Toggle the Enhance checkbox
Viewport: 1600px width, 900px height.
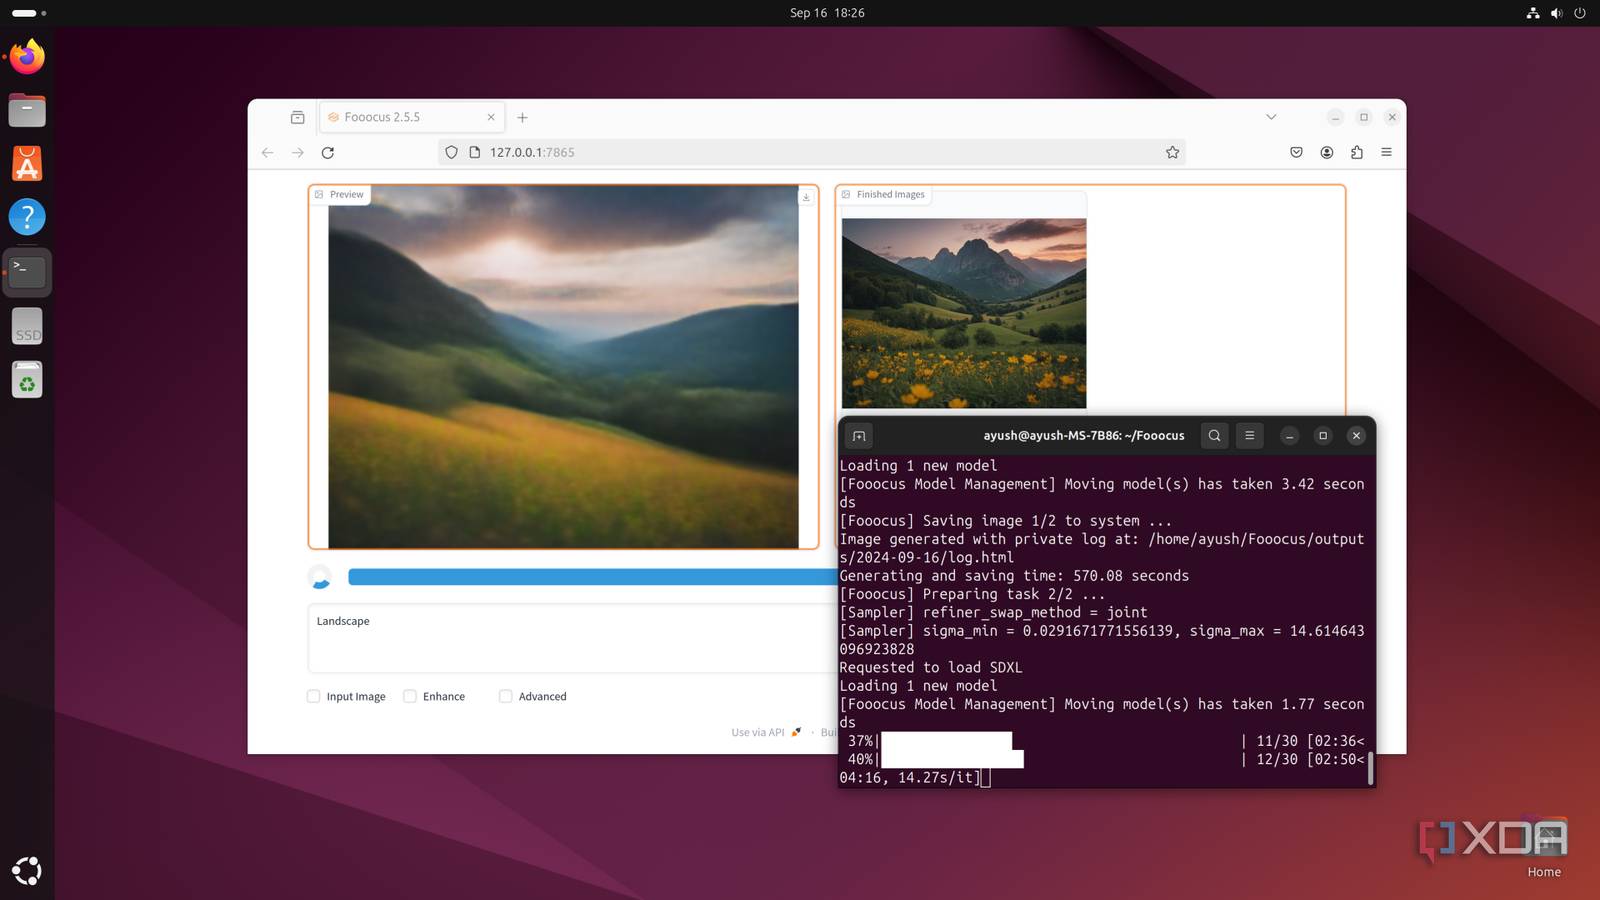point(409,696)
